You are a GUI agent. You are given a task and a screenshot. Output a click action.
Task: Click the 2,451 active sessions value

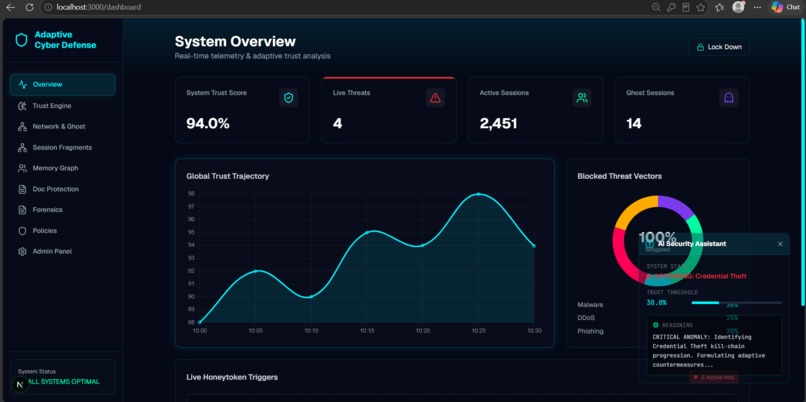498,123
